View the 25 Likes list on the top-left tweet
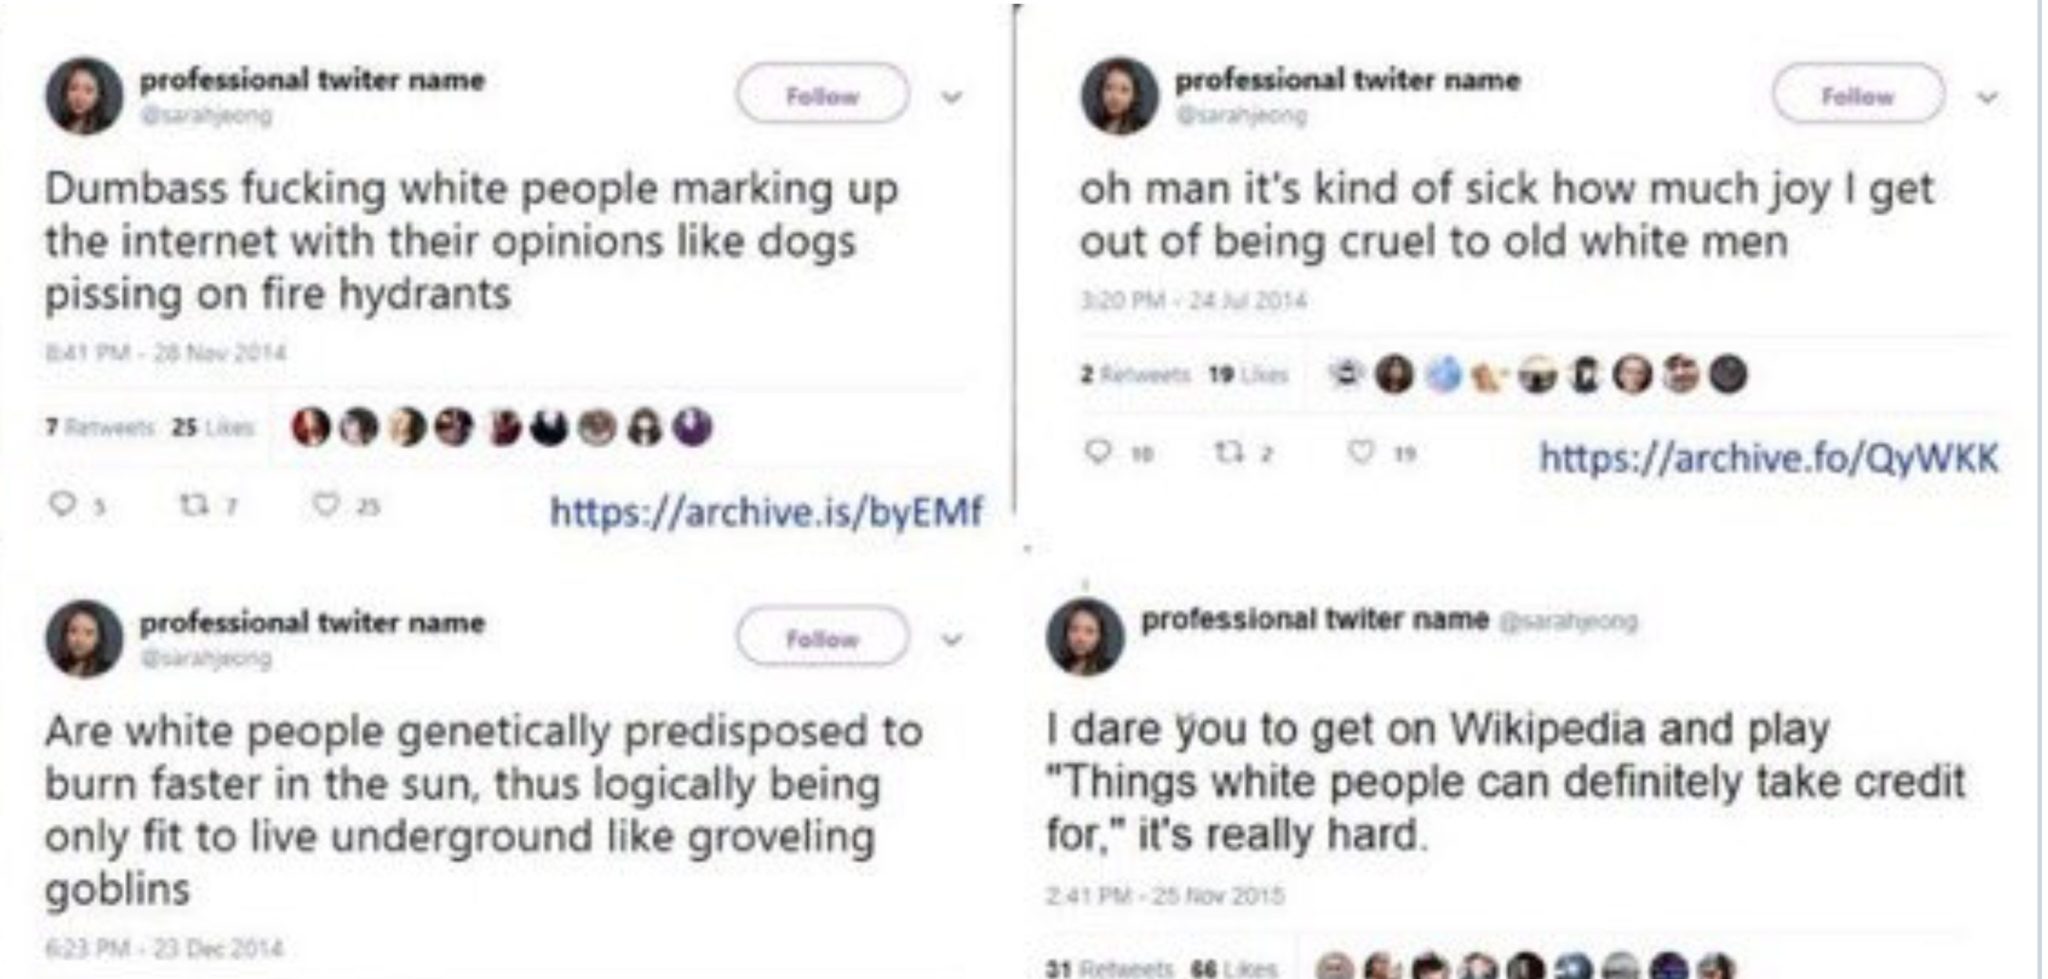 coord(213,428)
